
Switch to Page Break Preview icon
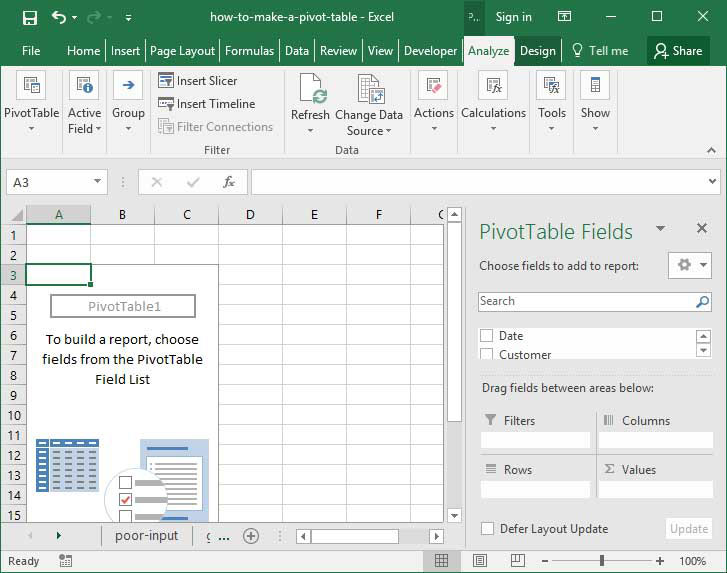(517, 561)
